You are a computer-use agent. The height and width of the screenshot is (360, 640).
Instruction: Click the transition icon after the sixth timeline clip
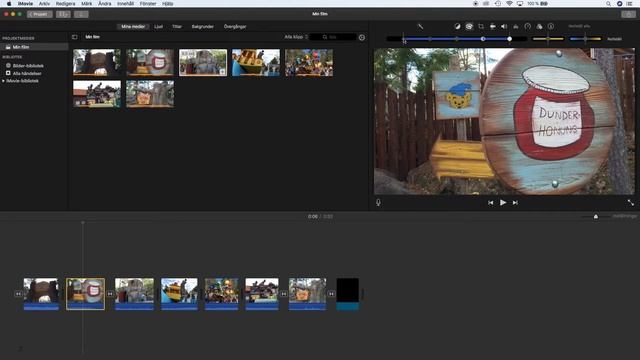click(284, 294)
